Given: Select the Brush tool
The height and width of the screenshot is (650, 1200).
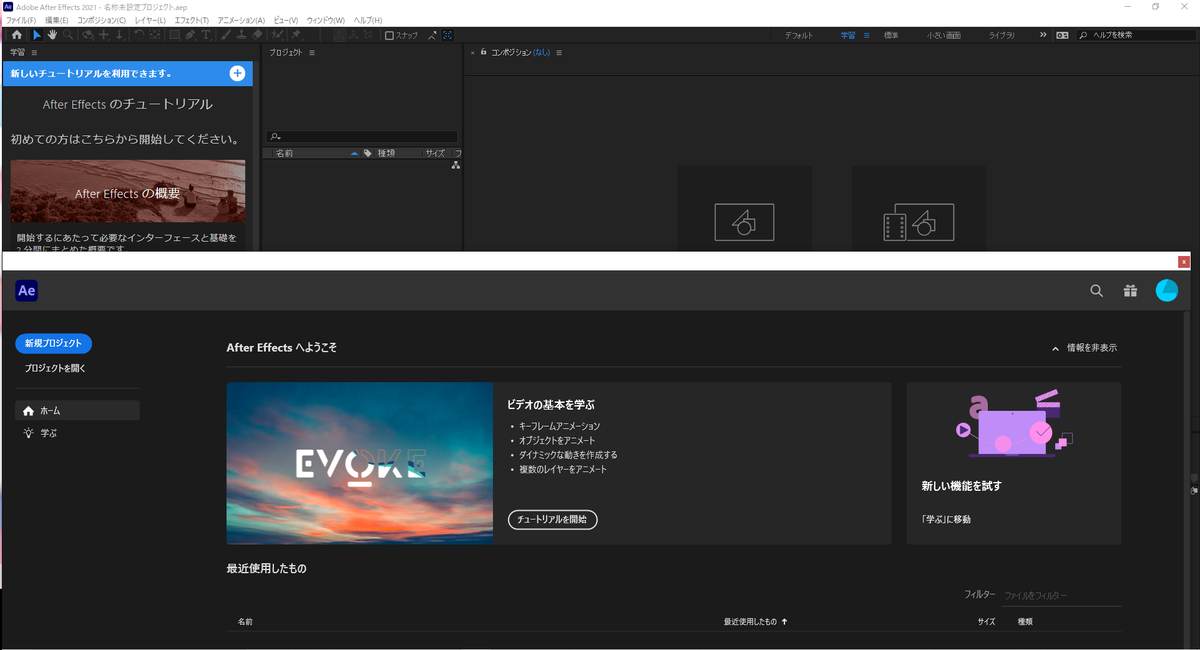Looking at the screenshot, I should click(228, 35).
